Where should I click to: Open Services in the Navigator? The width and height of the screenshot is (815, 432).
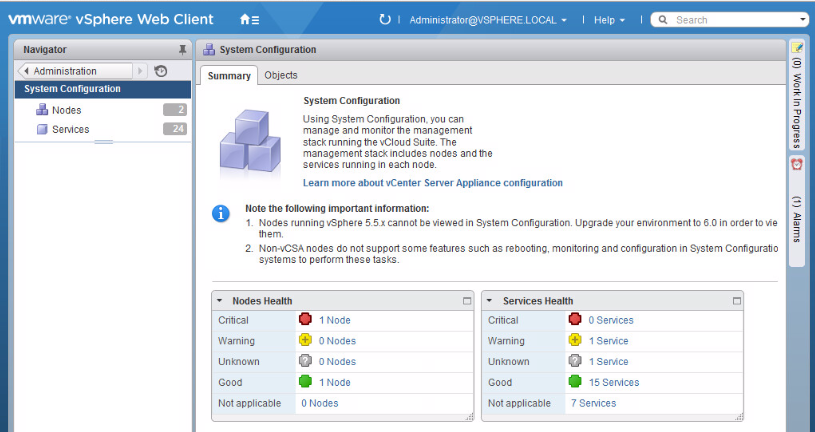[x=71, y=129]
